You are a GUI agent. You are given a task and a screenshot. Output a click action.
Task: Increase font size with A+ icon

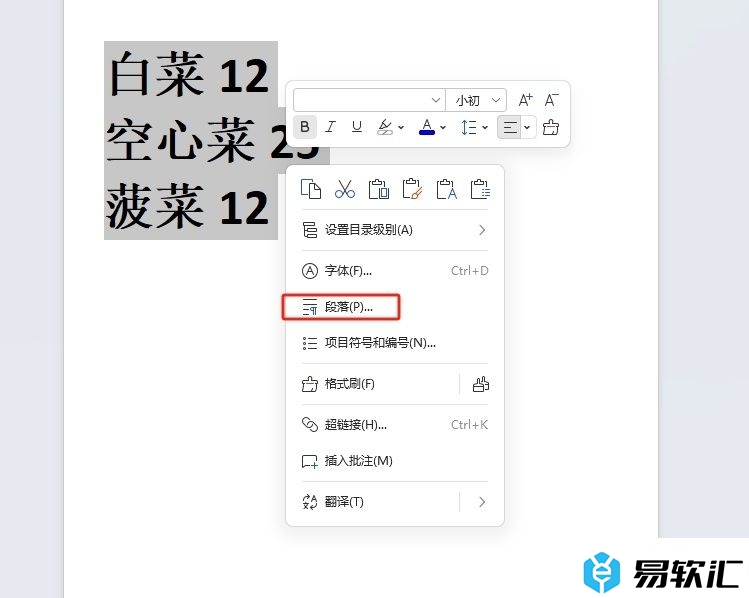coord(525,100)
